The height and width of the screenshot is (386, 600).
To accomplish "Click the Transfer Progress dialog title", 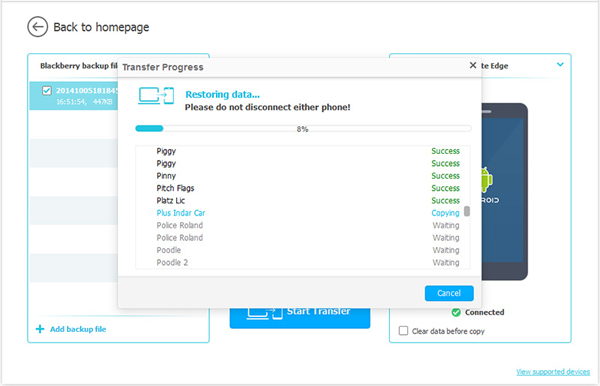I will 163,67.
